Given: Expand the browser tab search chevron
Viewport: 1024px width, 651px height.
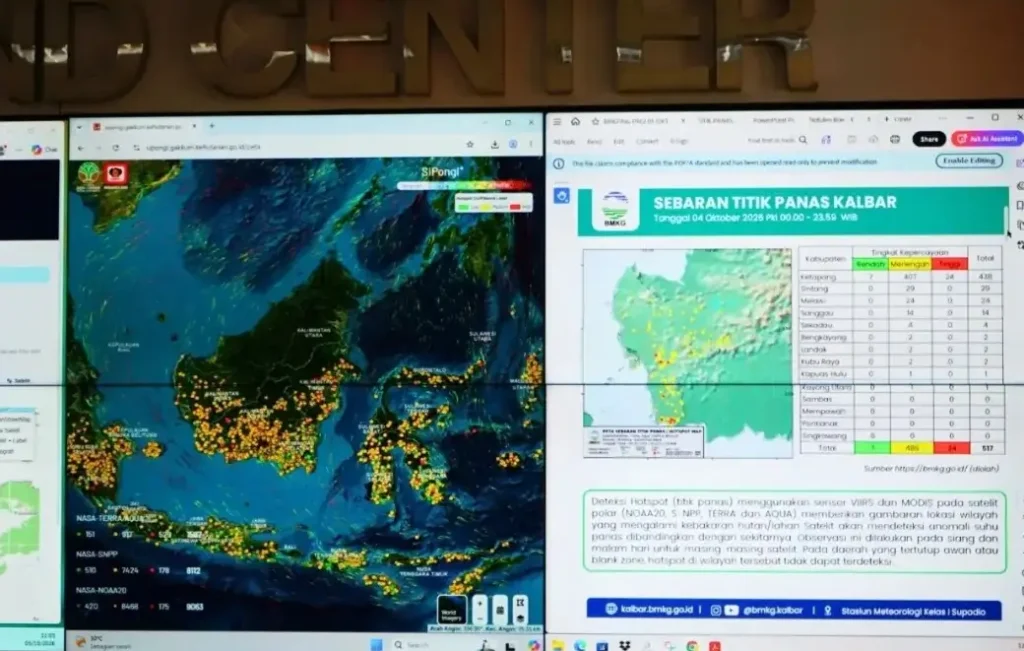Looking at the screenshot, I should (x=79, y=127).
